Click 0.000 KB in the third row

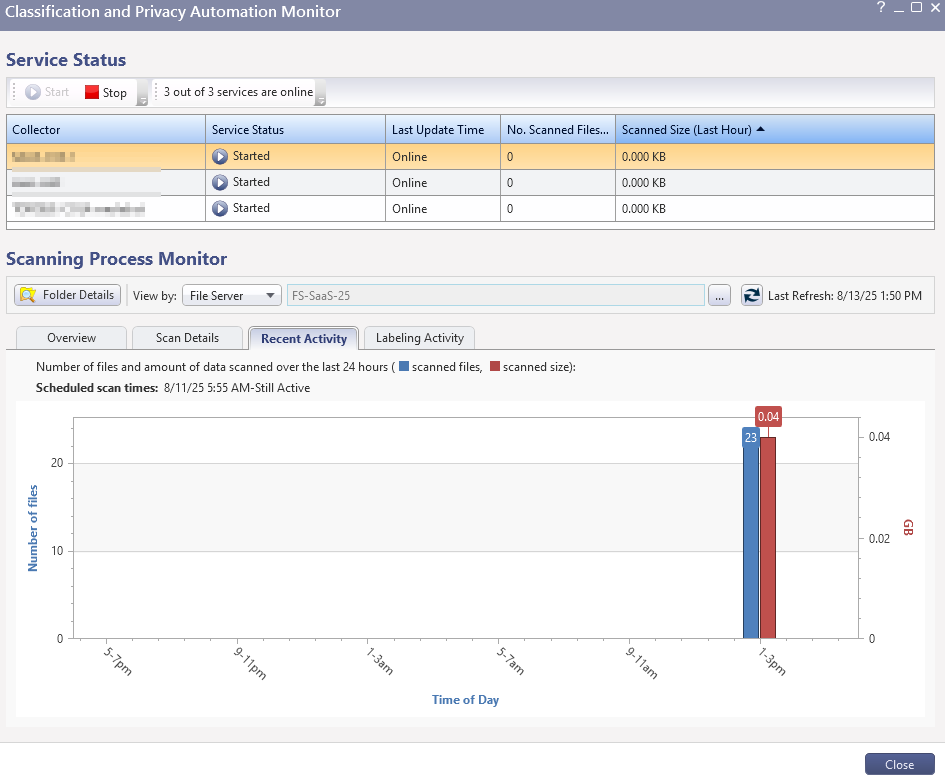point(644,209)
